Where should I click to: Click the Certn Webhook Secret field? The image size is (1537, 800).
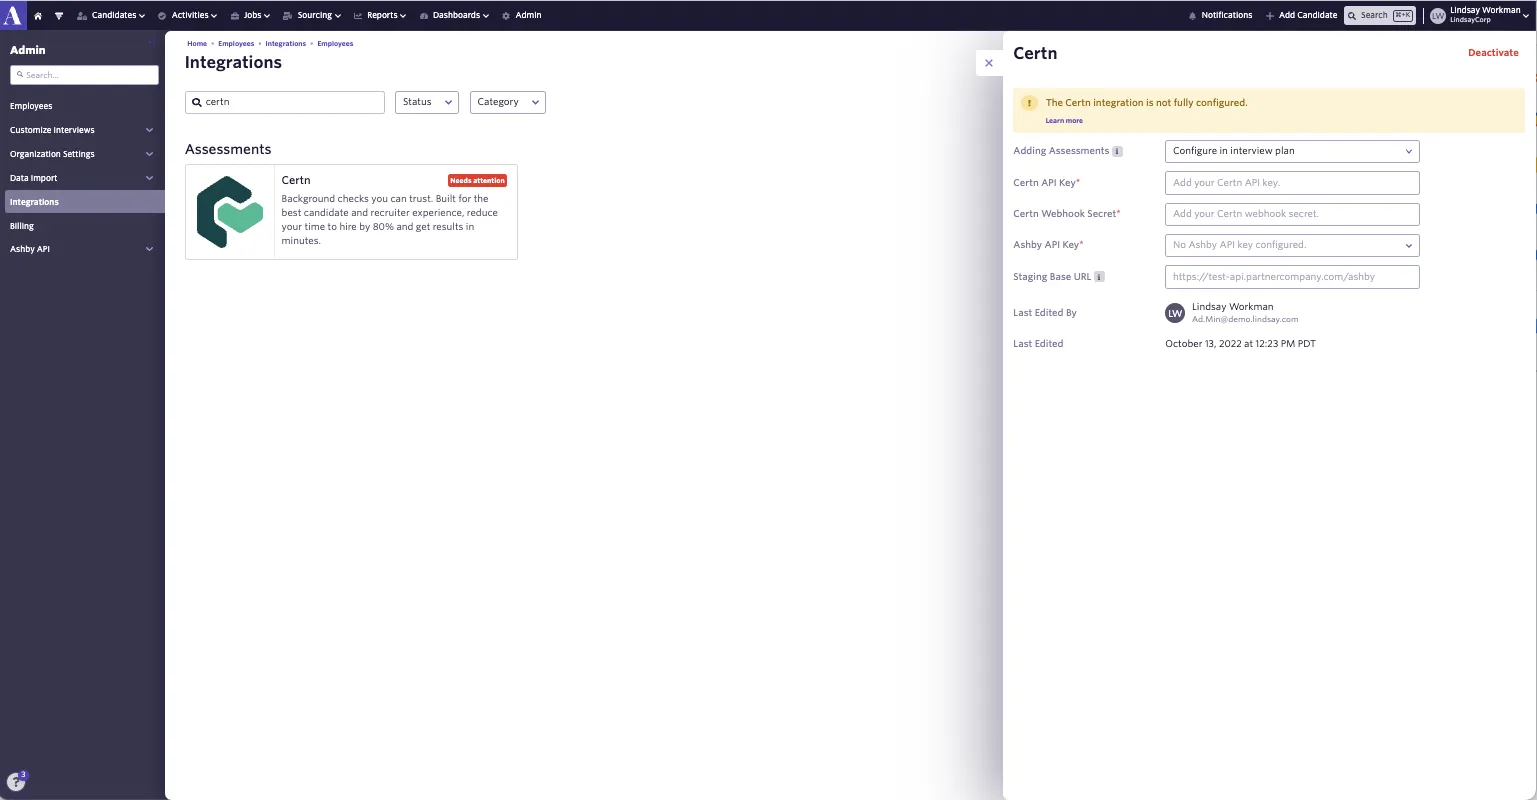[1292, 214]
